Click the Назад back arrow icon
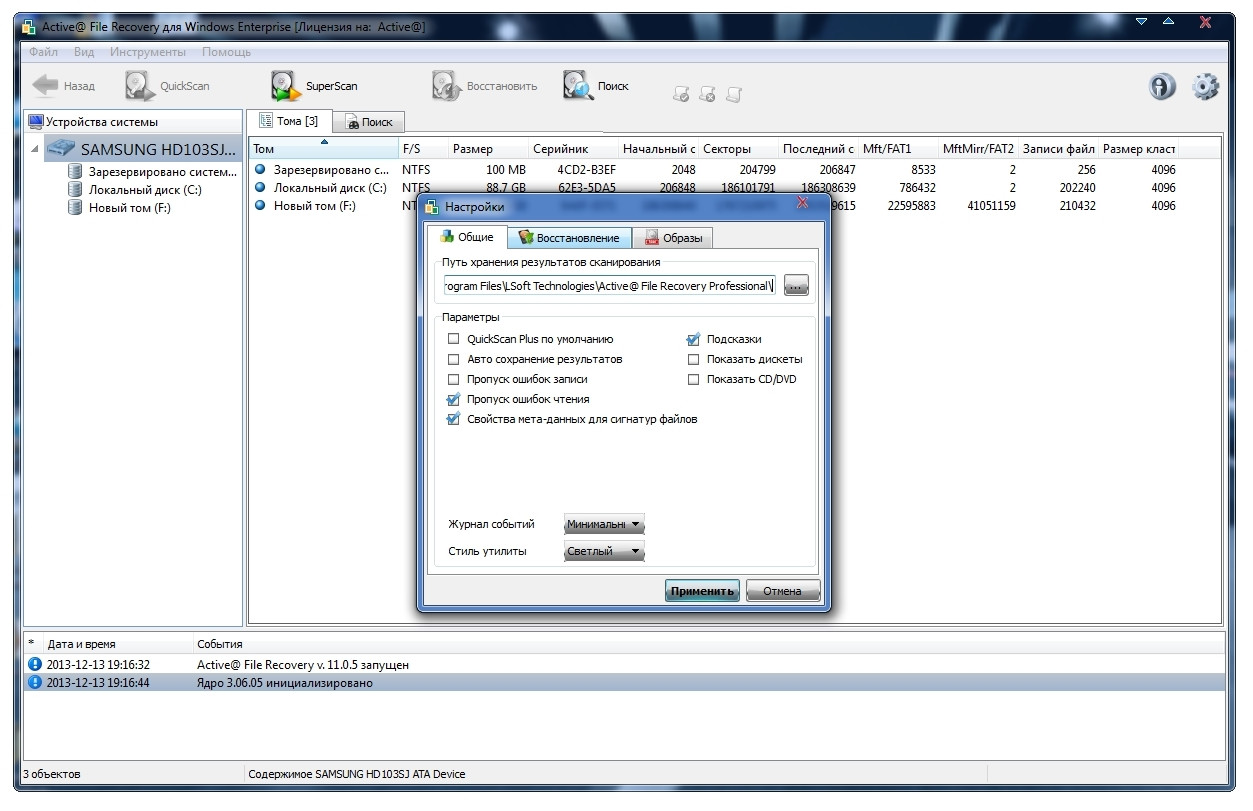The height and width of the screenshot is (811, 1253). [45, 86]
